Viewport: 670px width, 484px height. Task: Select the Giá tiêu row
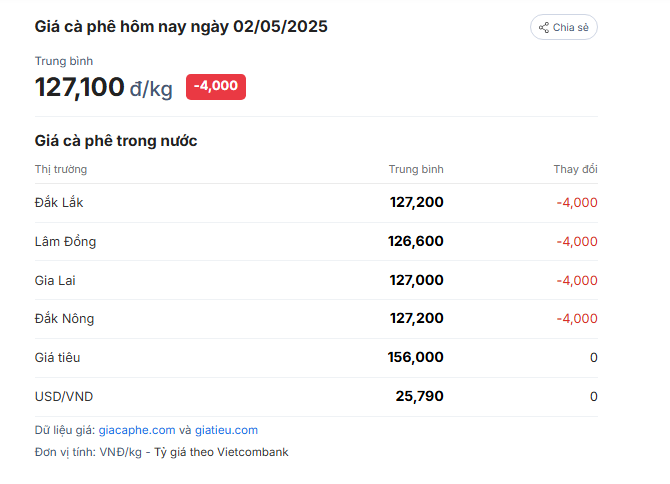(x=316, y=358)
